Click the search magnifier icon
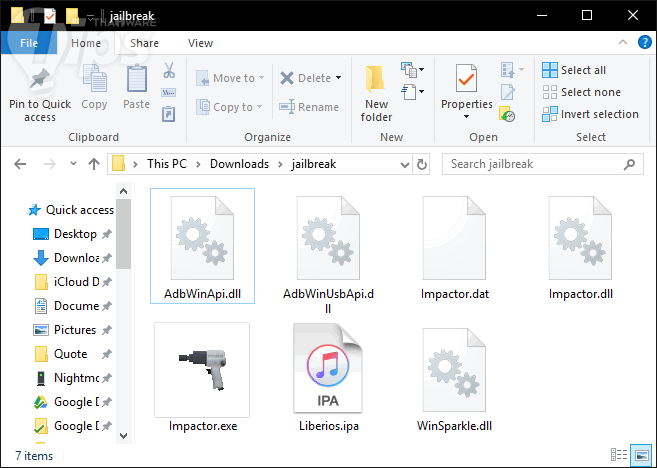The image size is (657, 468). pos(629,164)
